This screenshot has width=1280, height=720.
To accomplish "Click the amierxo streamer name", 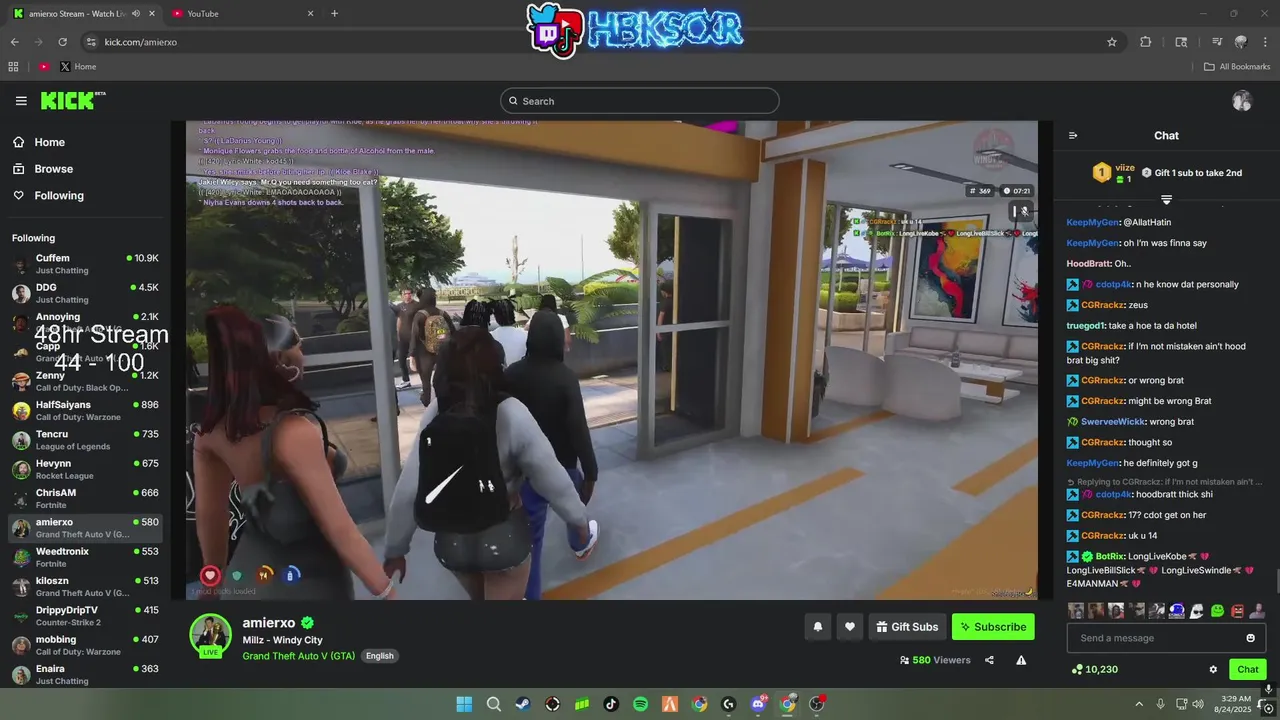I will [x=268, y=623].
